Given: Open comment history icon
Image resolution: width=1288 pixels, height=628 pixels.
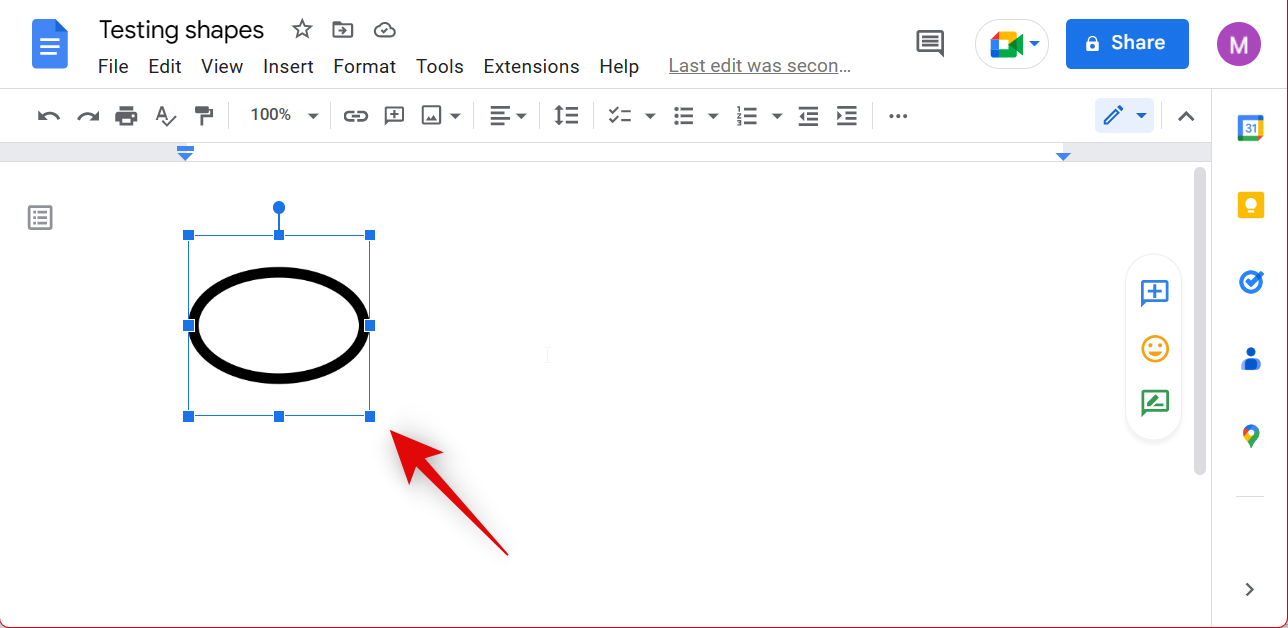Looking at the screenshot, I should click(930, 43).
